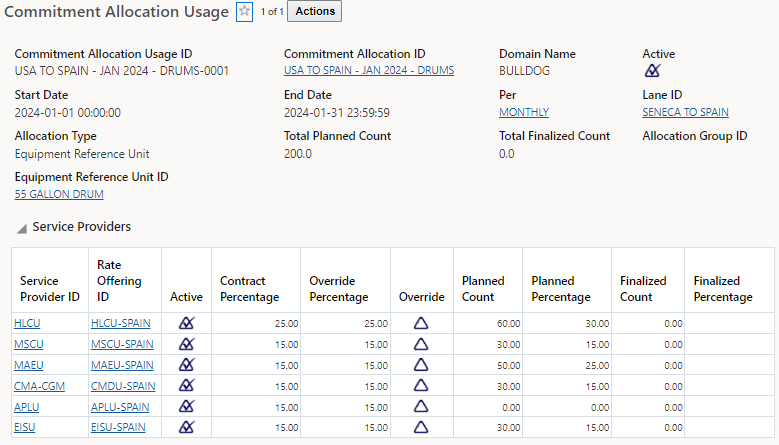Screen dimensions: 779x445
Task: Click the Active check icon in CMA-CGM row
Action: coord(187,385)
